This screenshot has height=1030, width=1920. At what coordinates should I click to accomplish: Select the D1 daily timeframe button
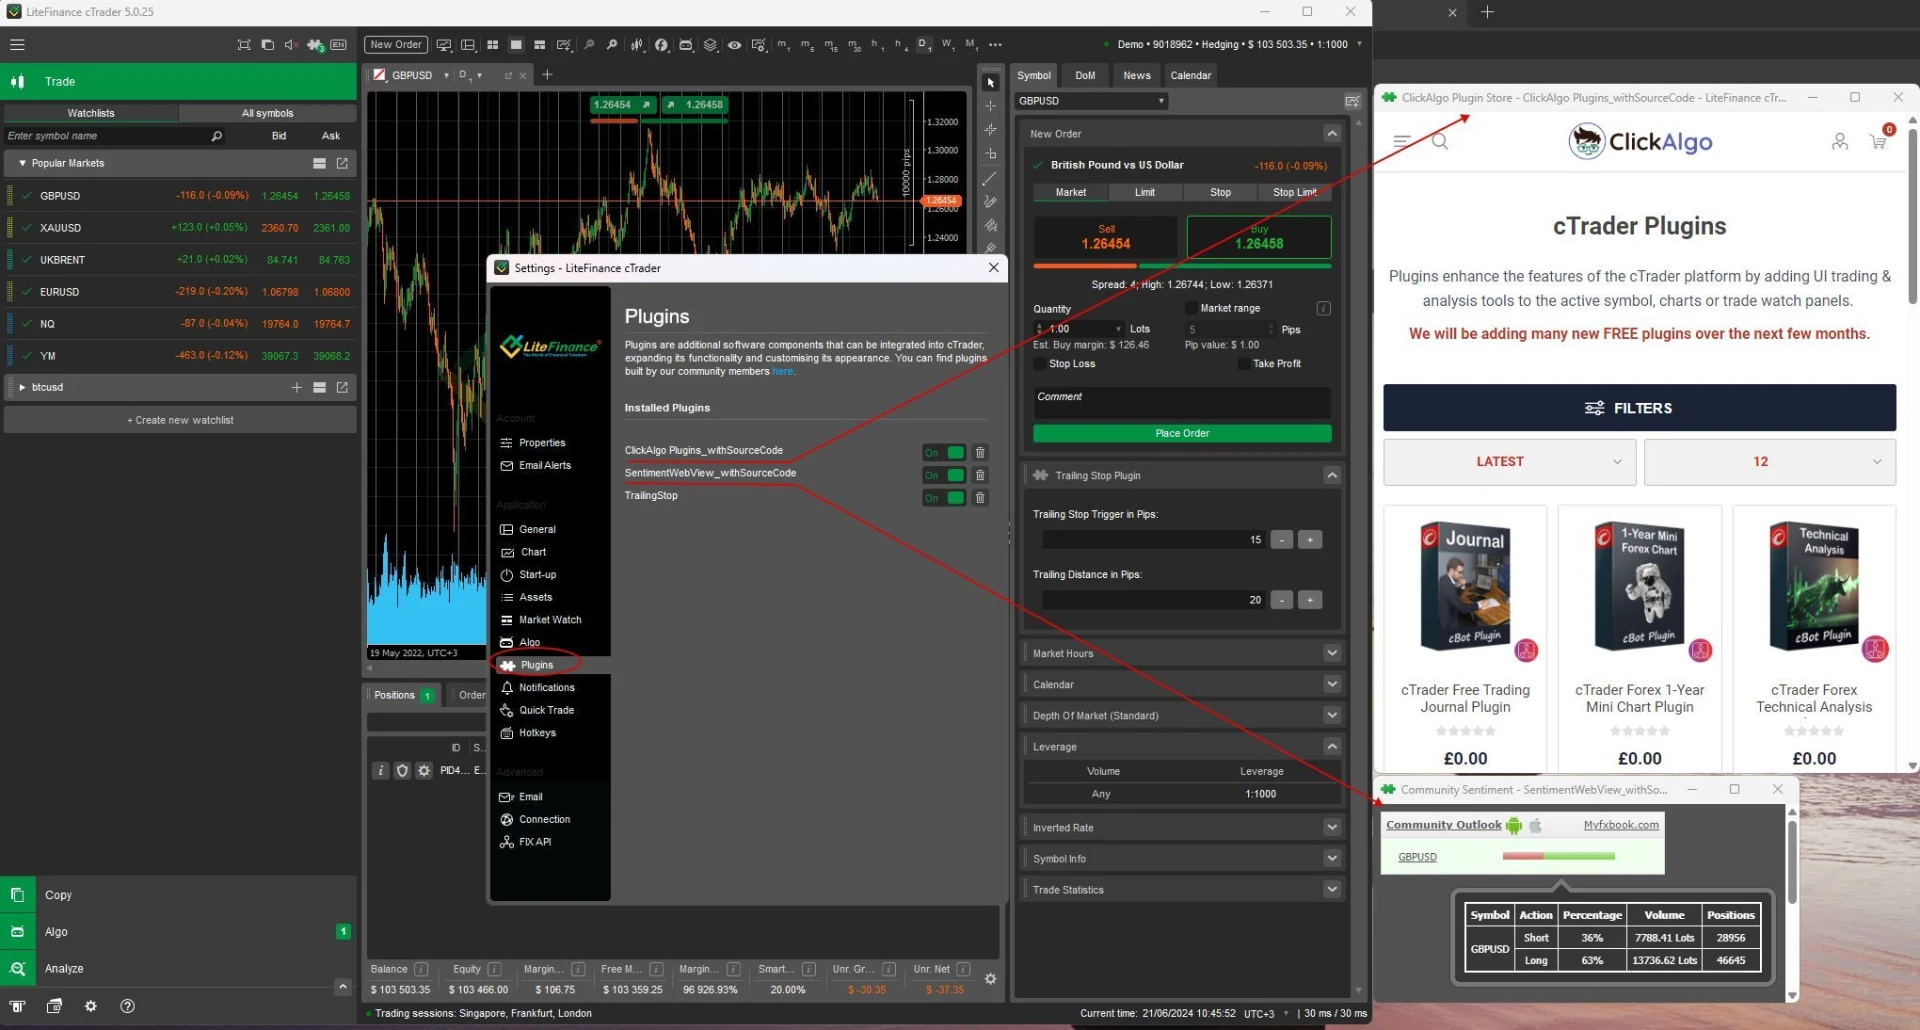pyautogui.click(x=924, y=45)
